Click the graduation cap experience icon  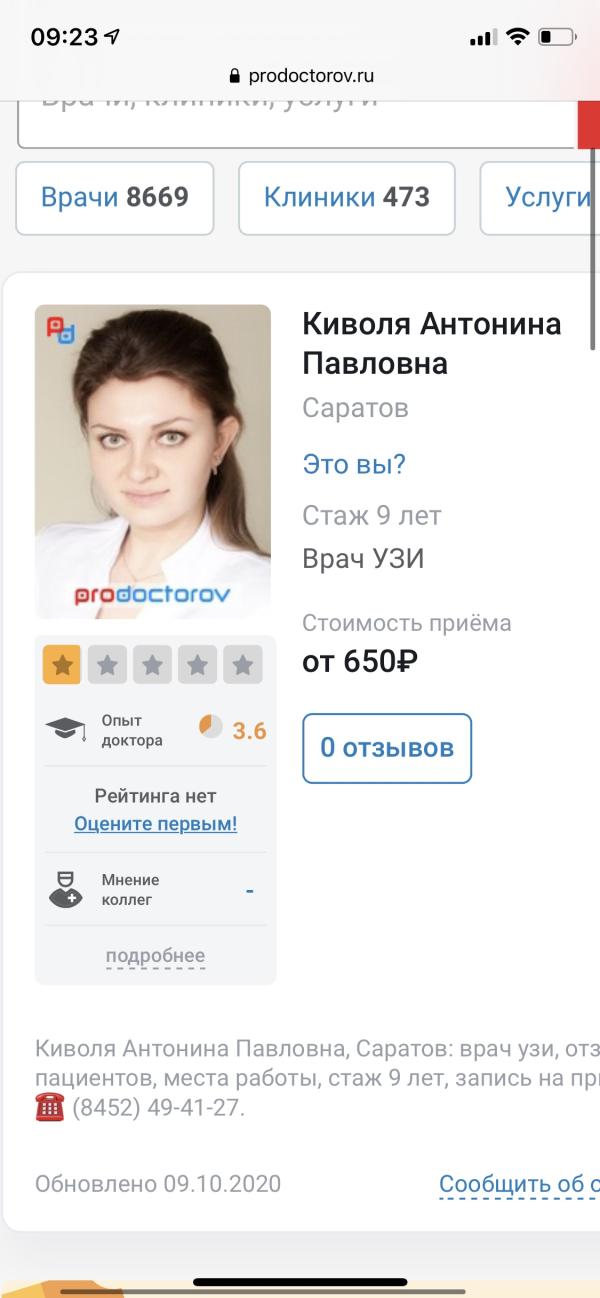tap(66, 729)
